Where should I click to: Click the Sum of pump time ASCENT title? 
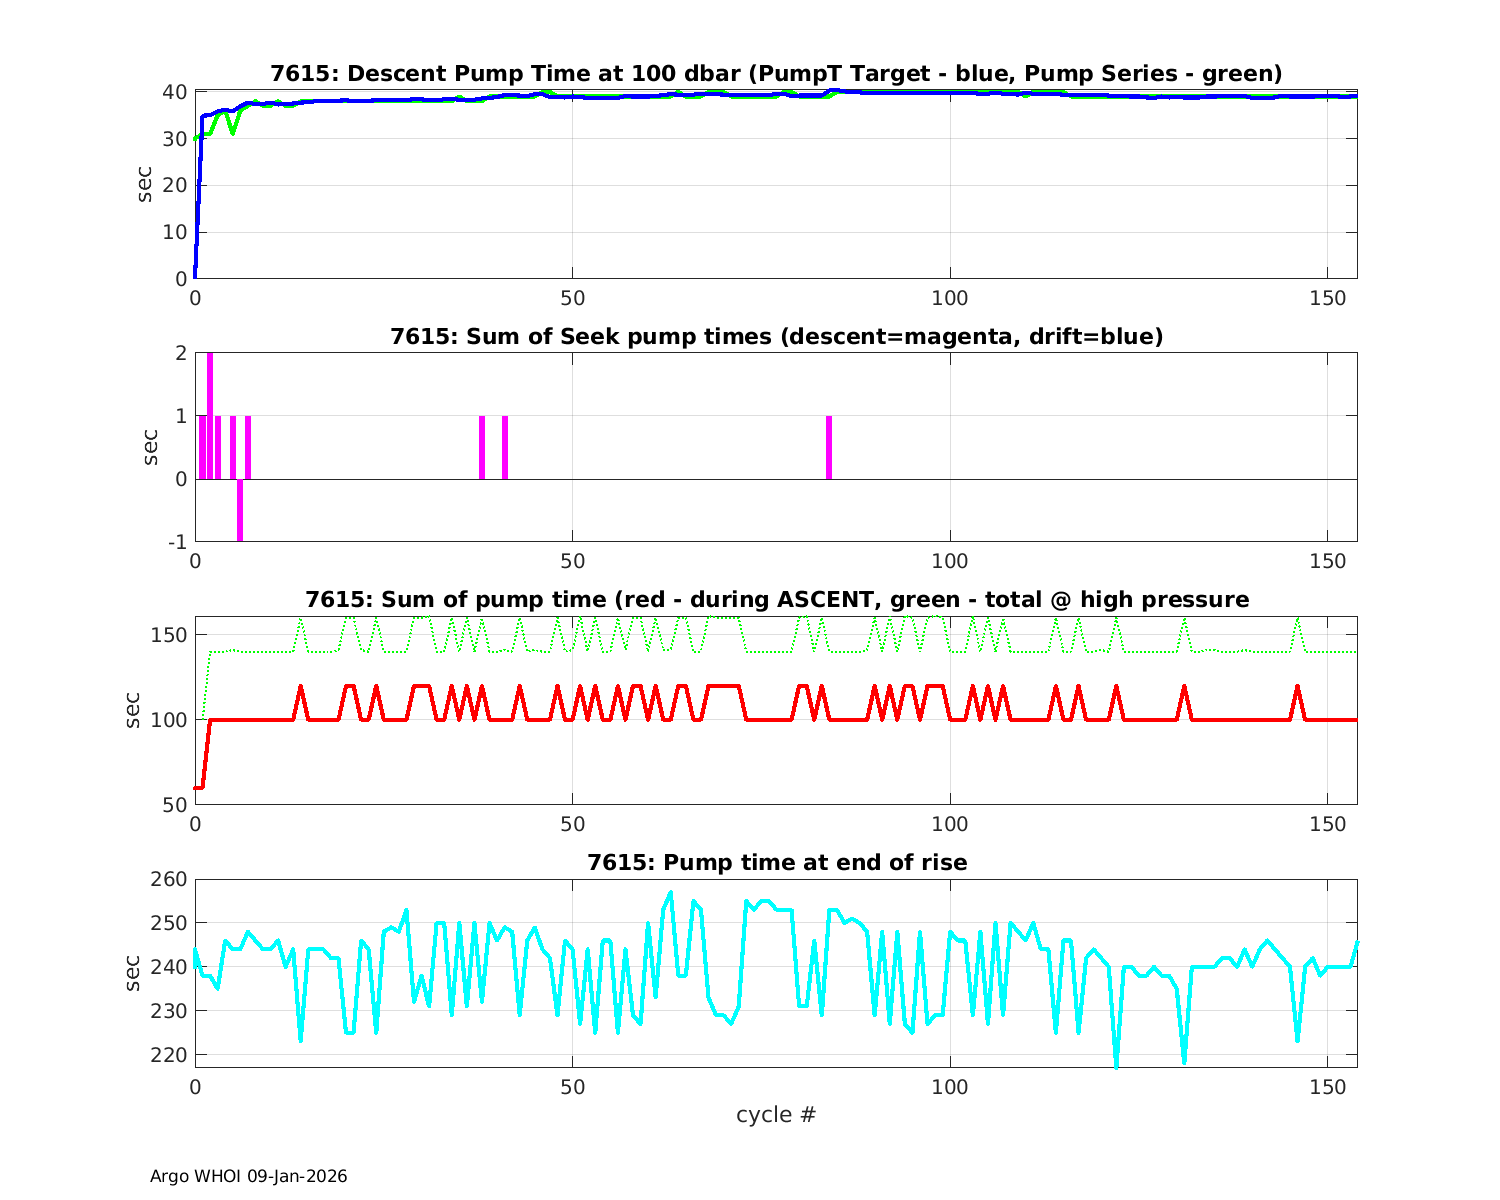tap(776, 600)
